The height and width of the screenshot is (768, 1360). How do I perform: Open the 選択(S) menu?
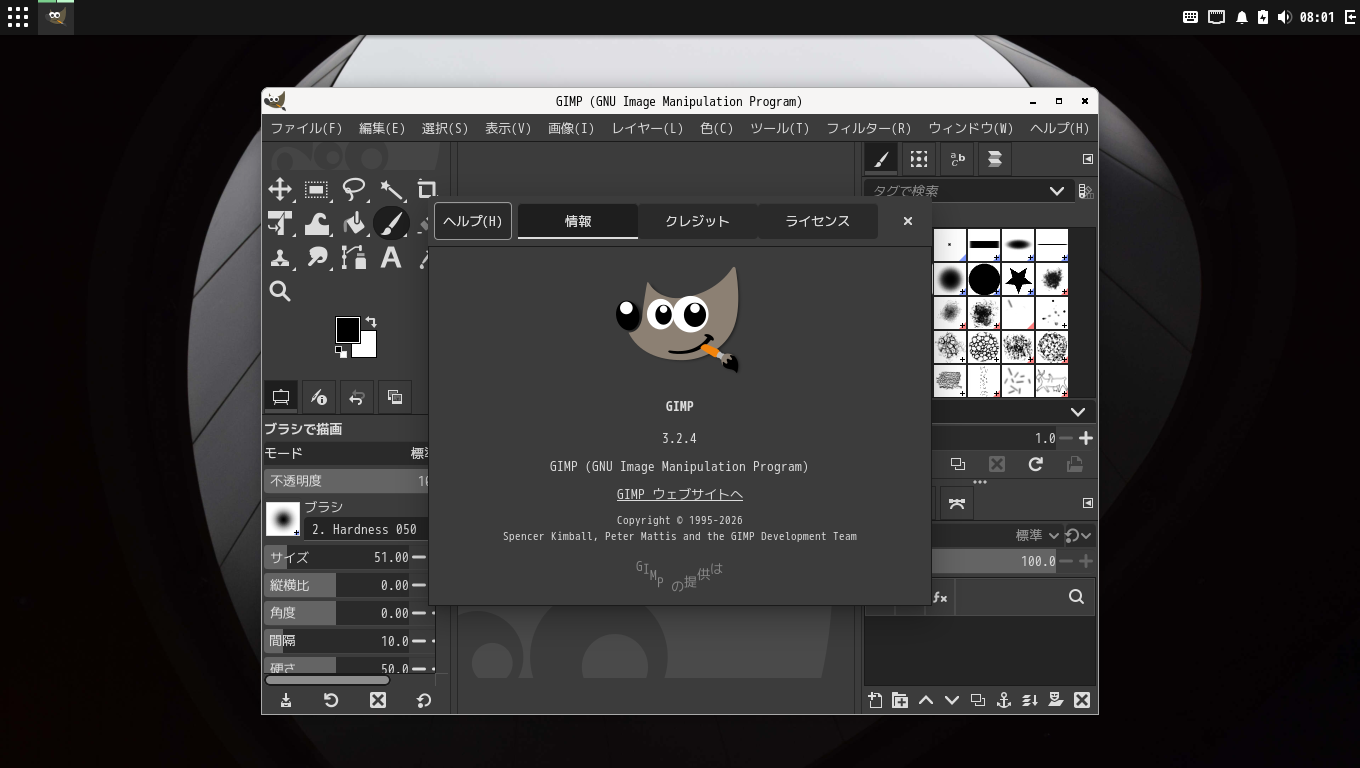445,128
